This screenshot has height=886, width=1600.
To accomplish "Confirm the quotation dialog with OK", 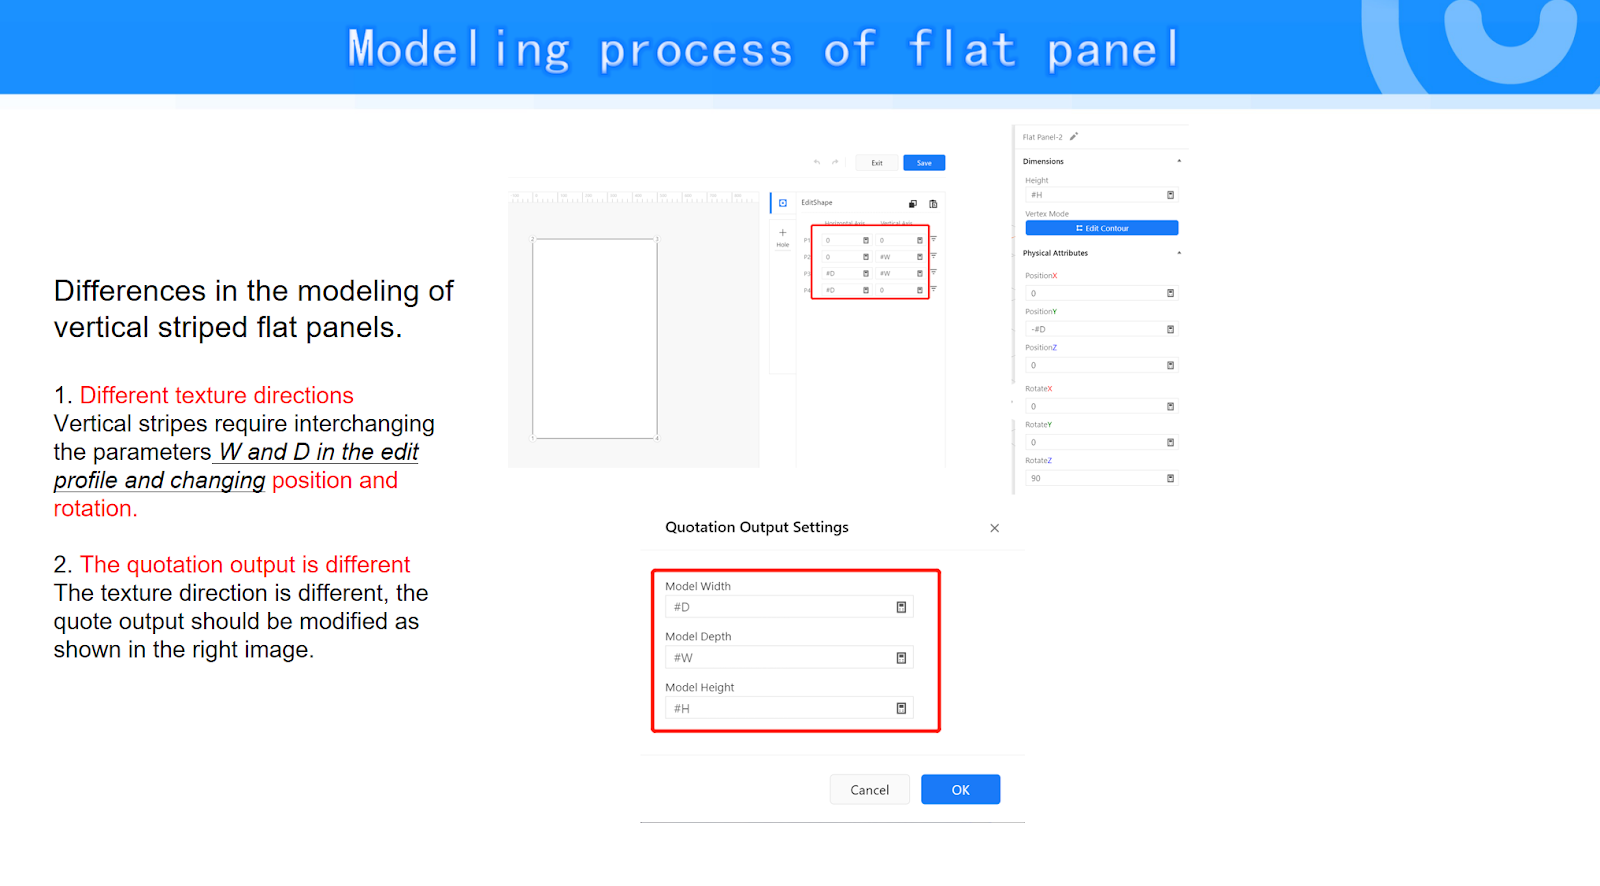I will click(x=960, y=790).
